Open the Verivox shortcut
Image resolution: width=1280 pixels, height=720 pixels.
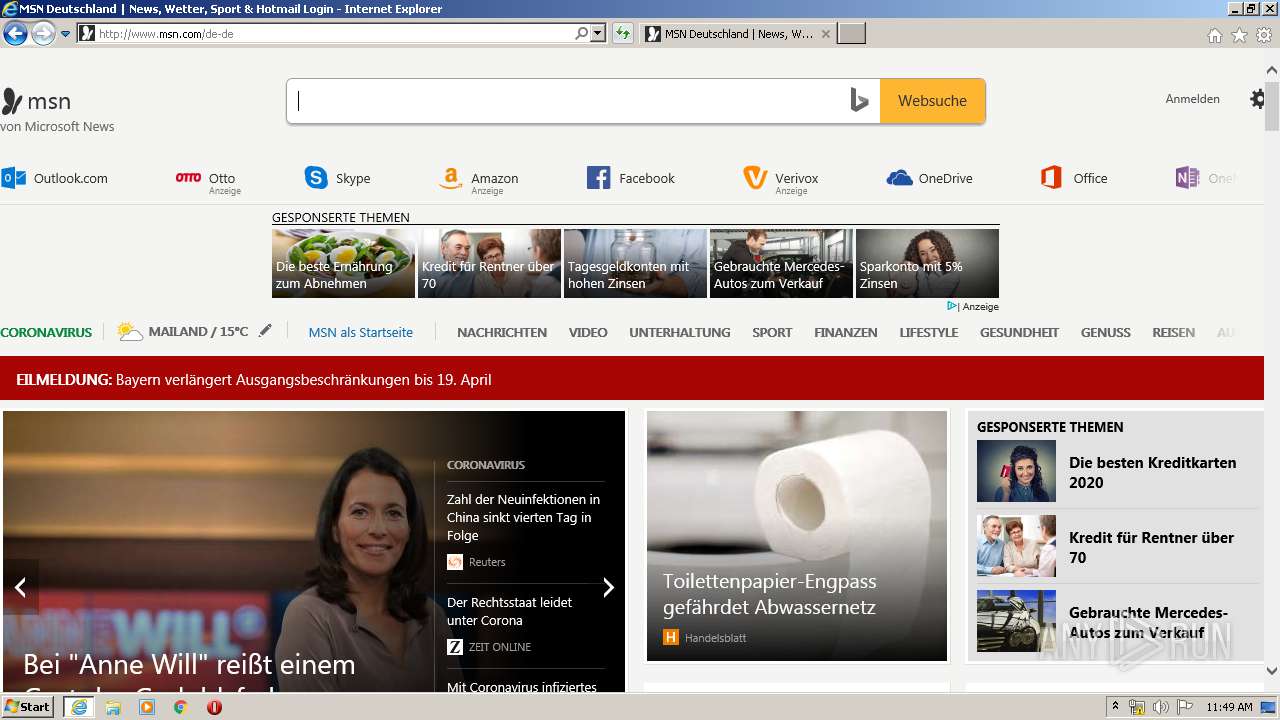(781, 180)
